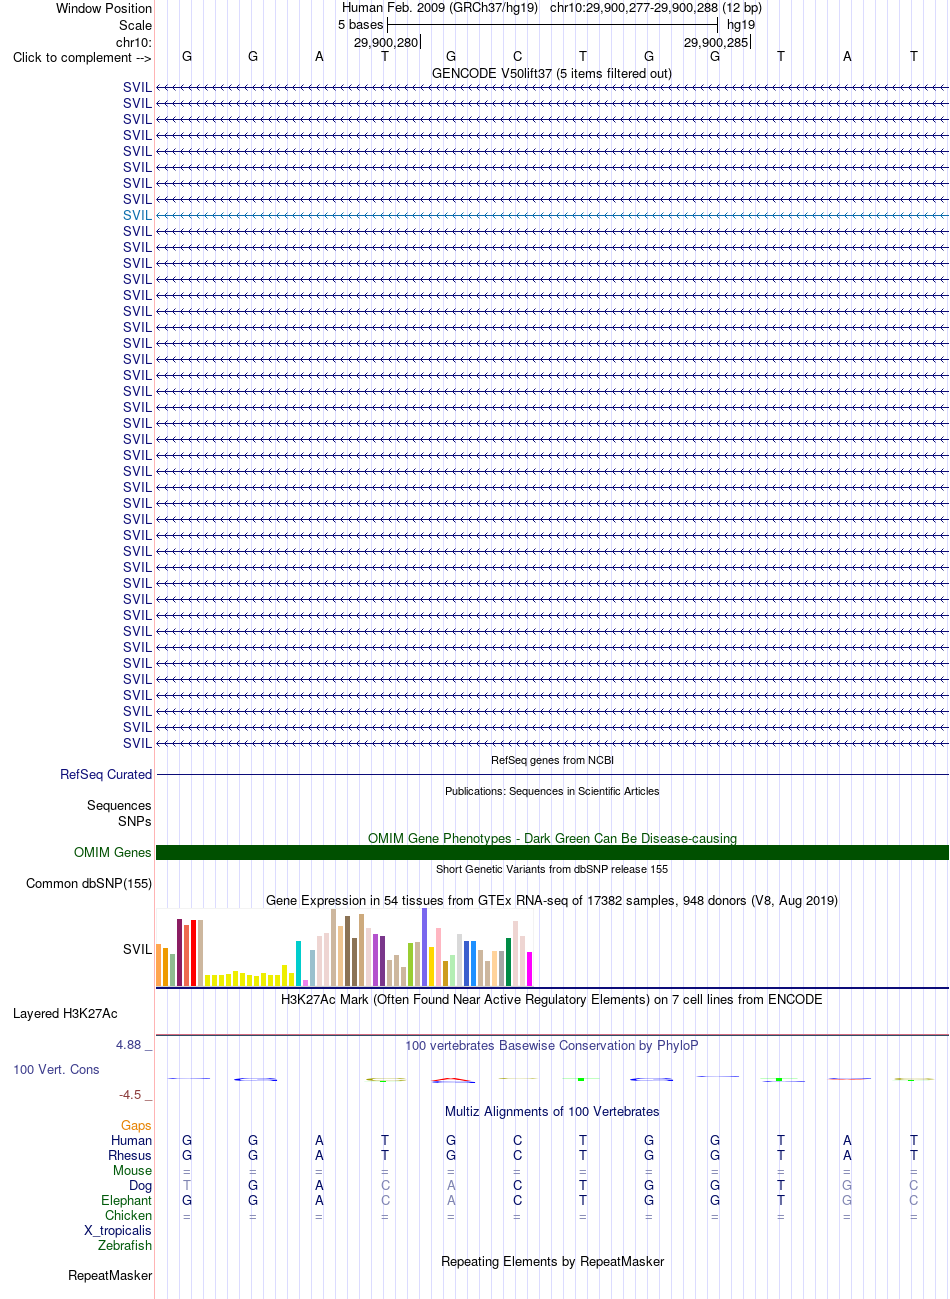Screen dimensions: 950x1299
Task: Click 'RefSeq genes from NCBI' title
Action: (x=552, y=760)
